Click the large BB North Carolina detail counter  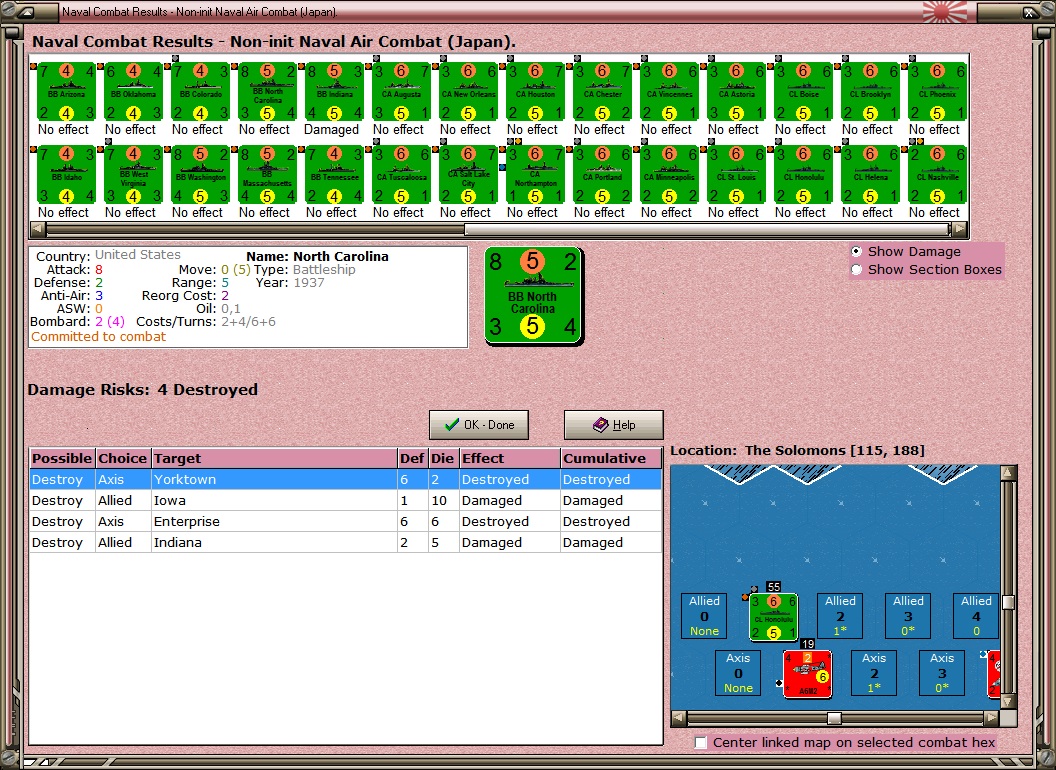(533, 296)
